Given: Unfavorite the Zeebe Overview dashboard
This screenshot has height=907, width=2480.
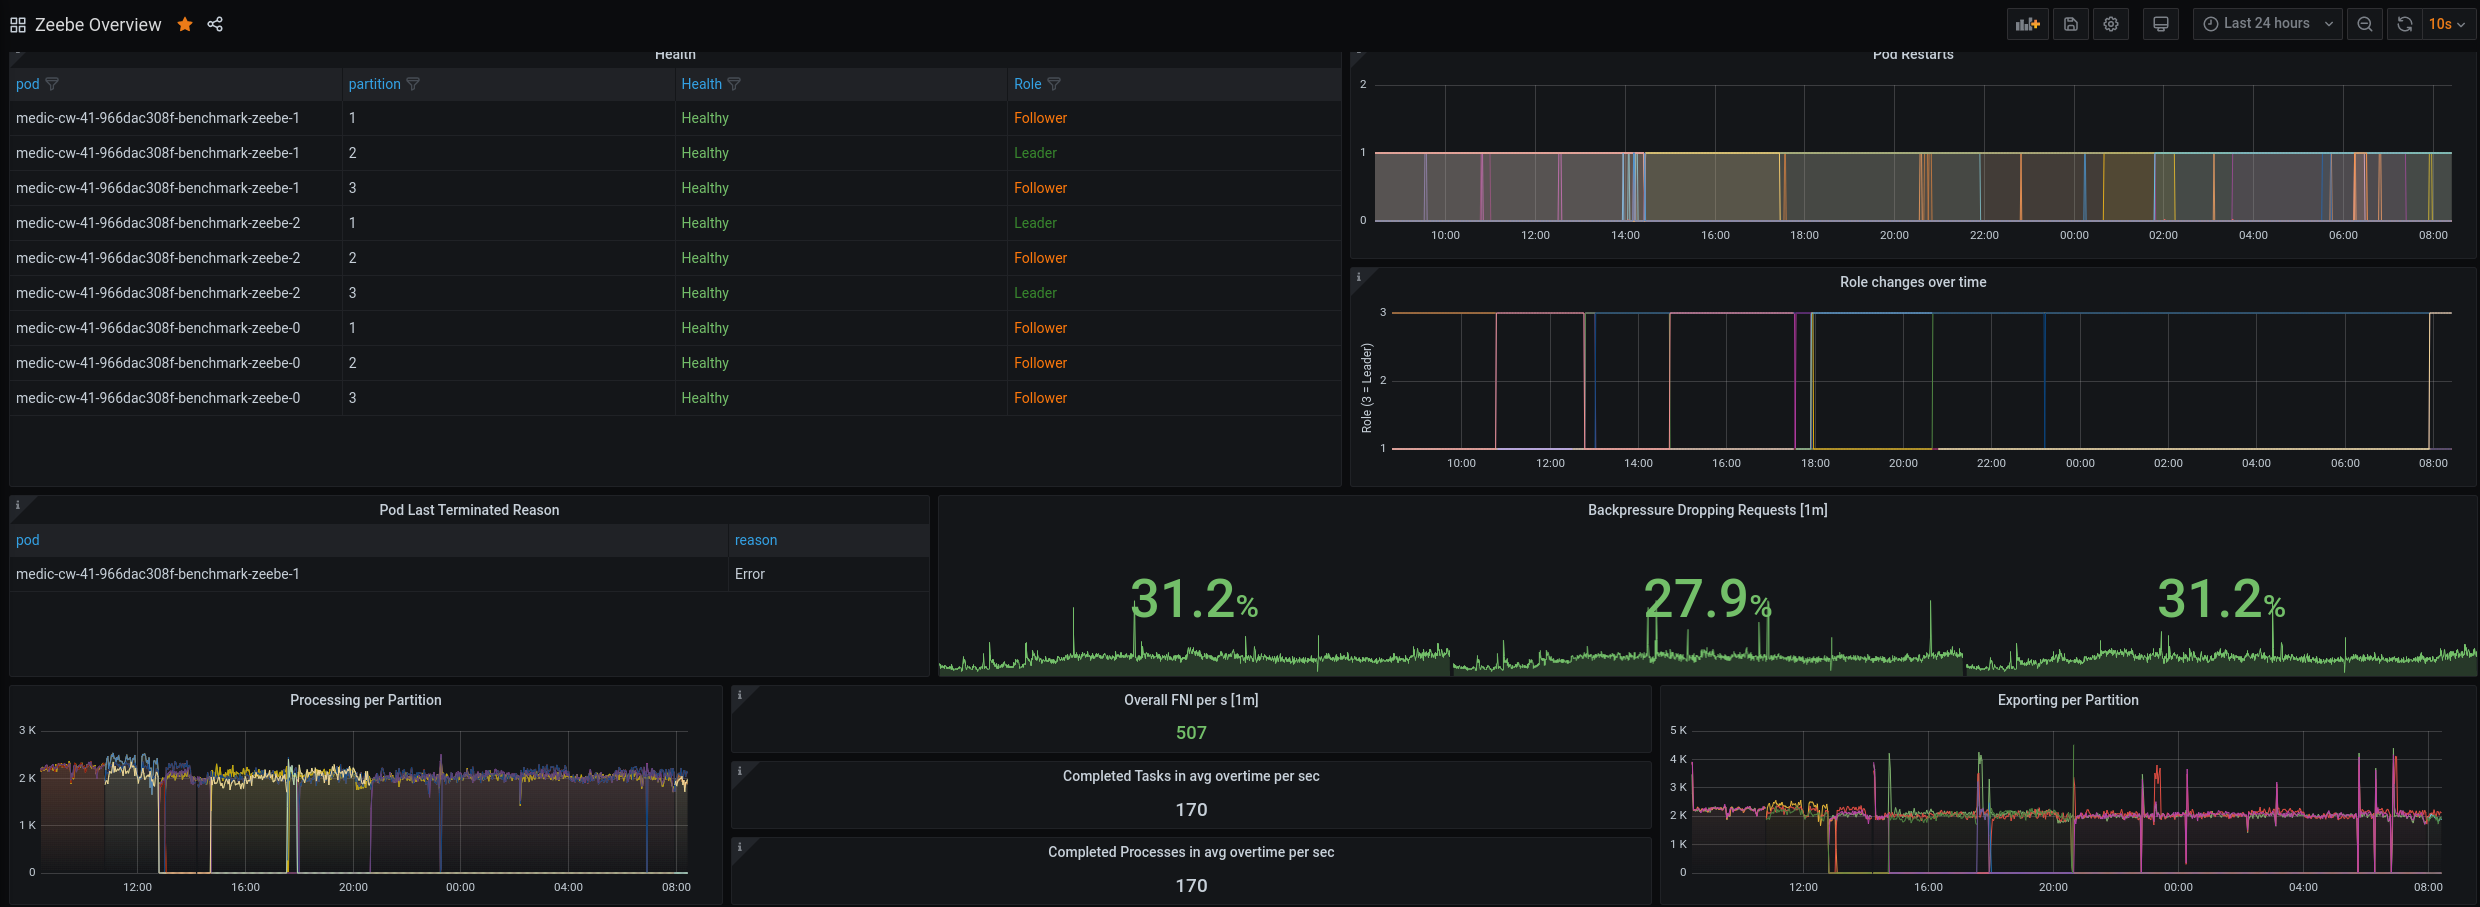Looking at the screenshot, I should pos(184,24).
